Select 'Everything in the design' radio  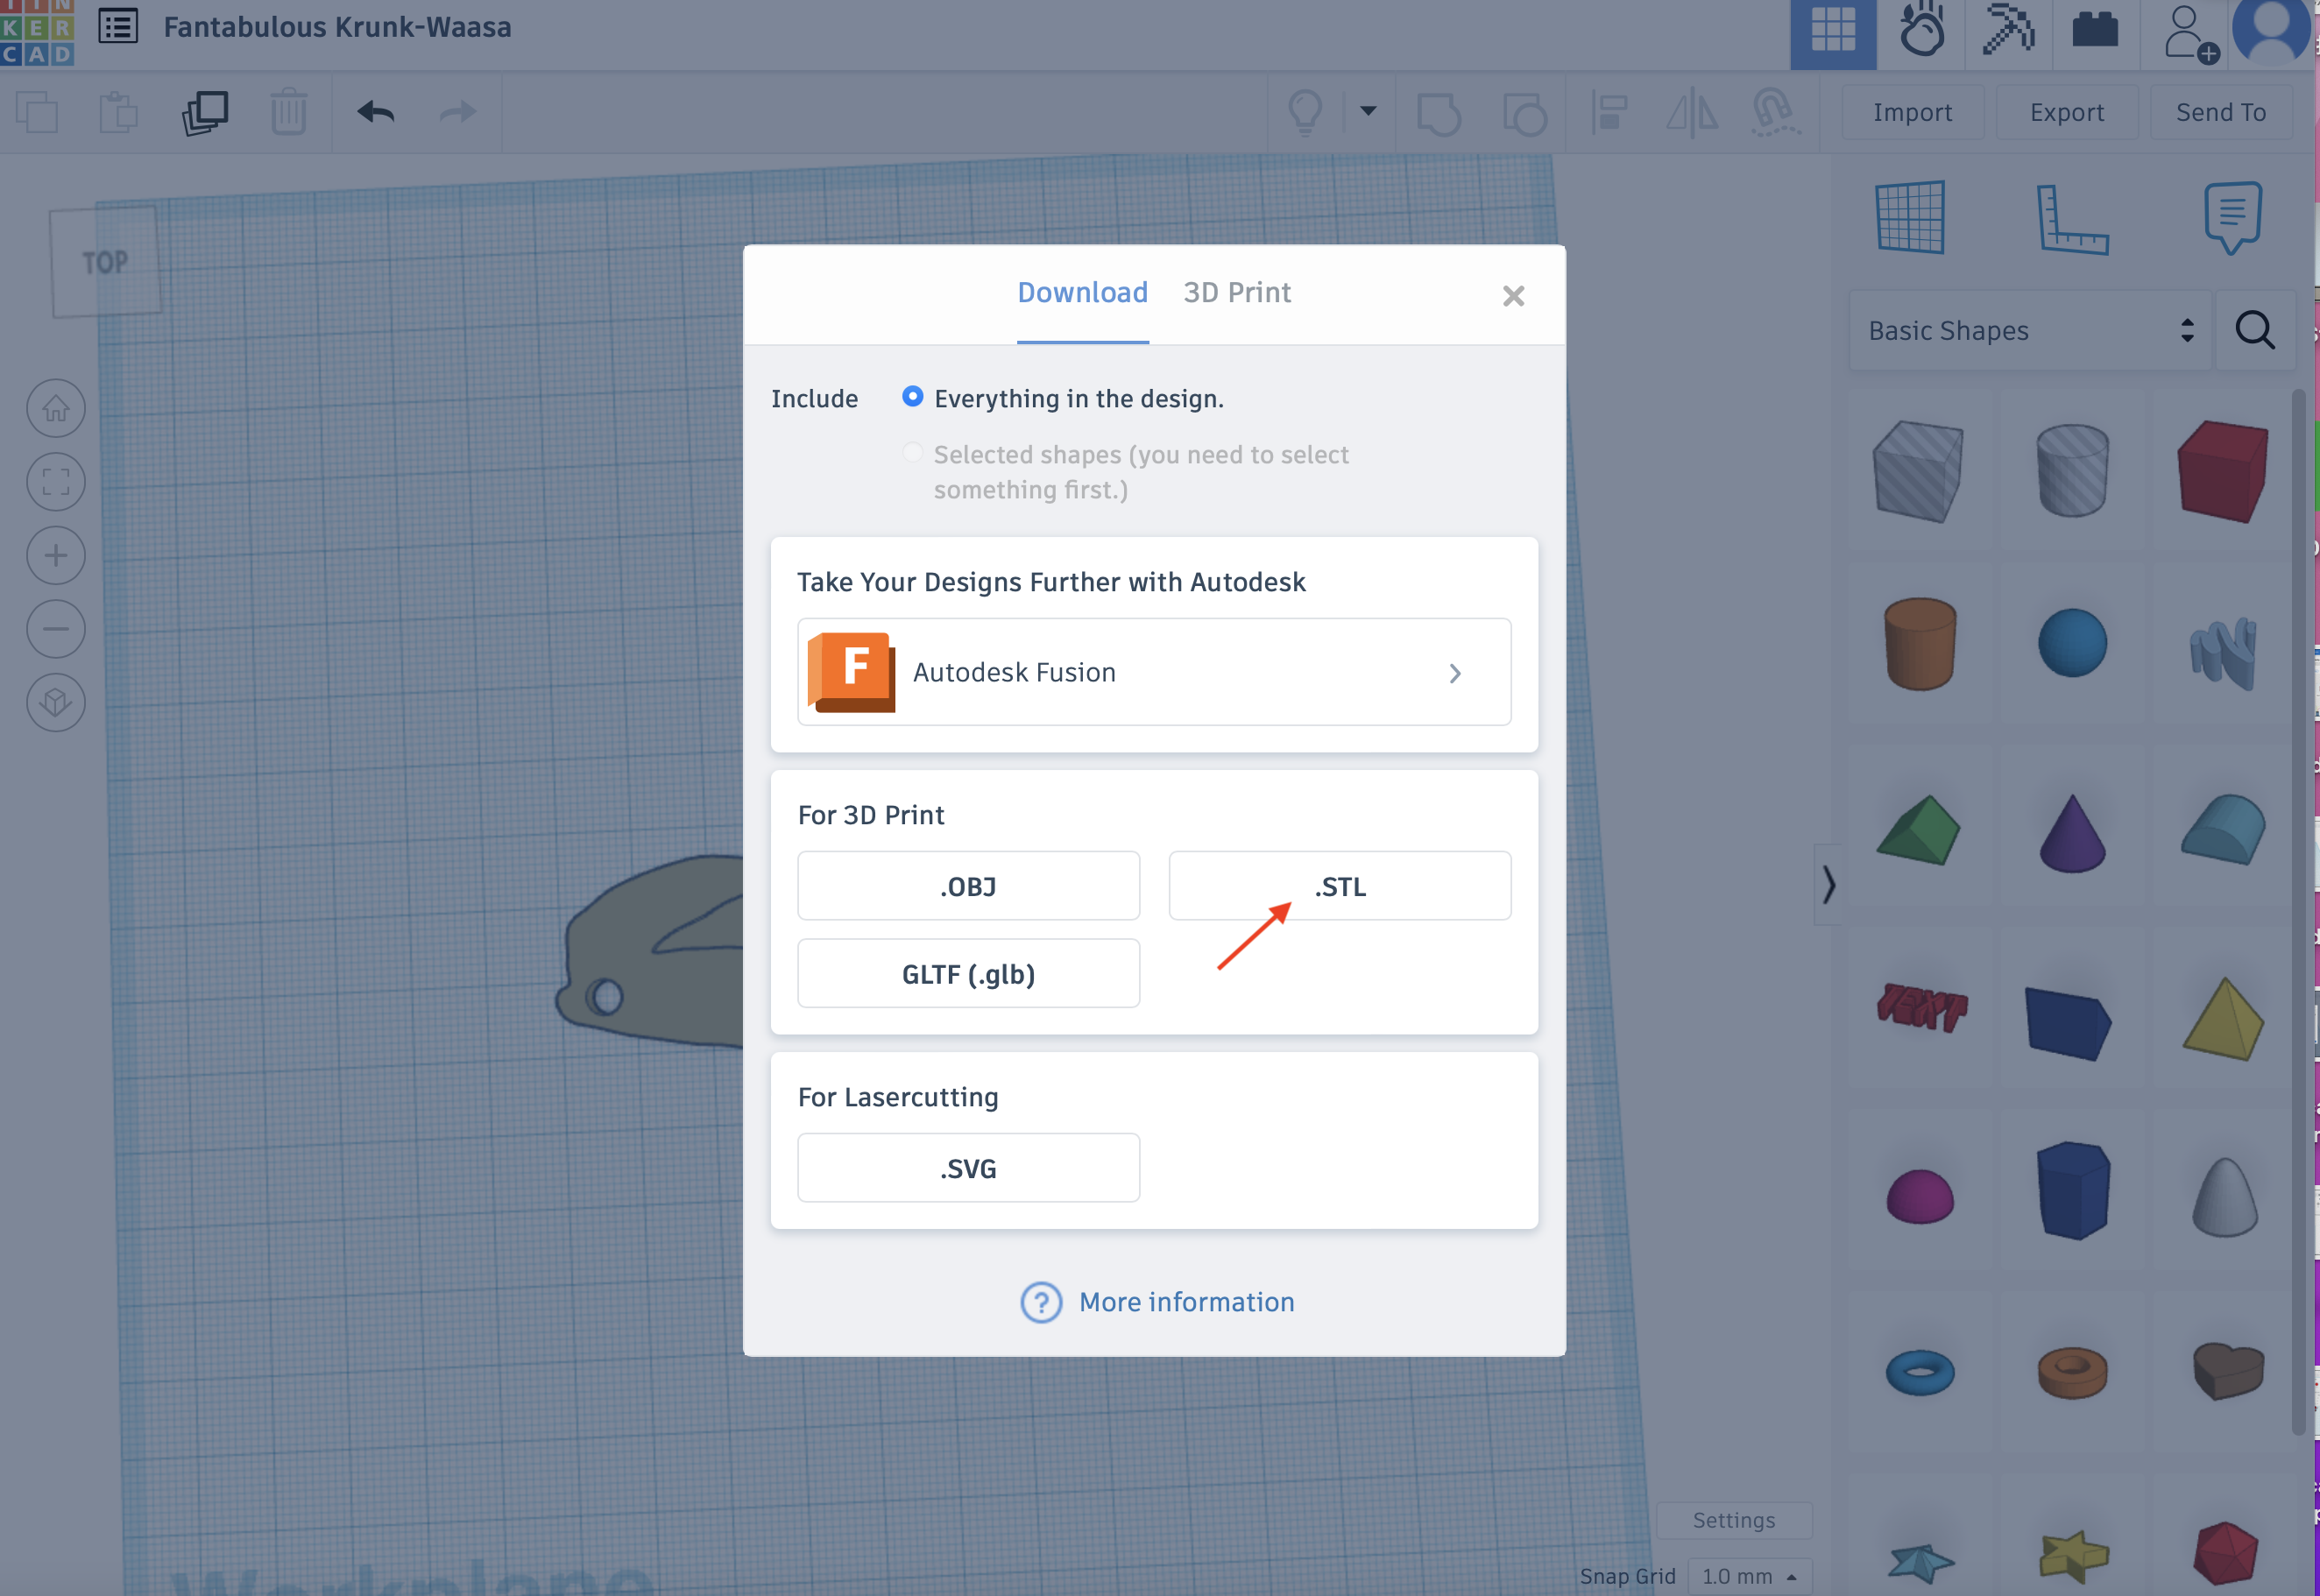[912, 397]
